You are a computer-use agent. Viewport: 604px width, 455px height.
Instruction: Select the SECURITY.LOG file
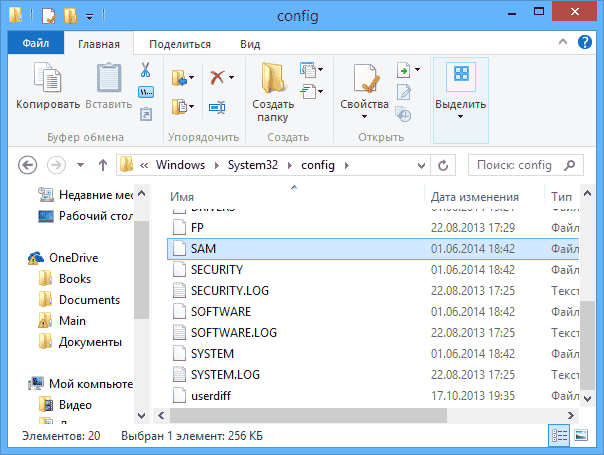pyautogui.click(x=373, y=290)
